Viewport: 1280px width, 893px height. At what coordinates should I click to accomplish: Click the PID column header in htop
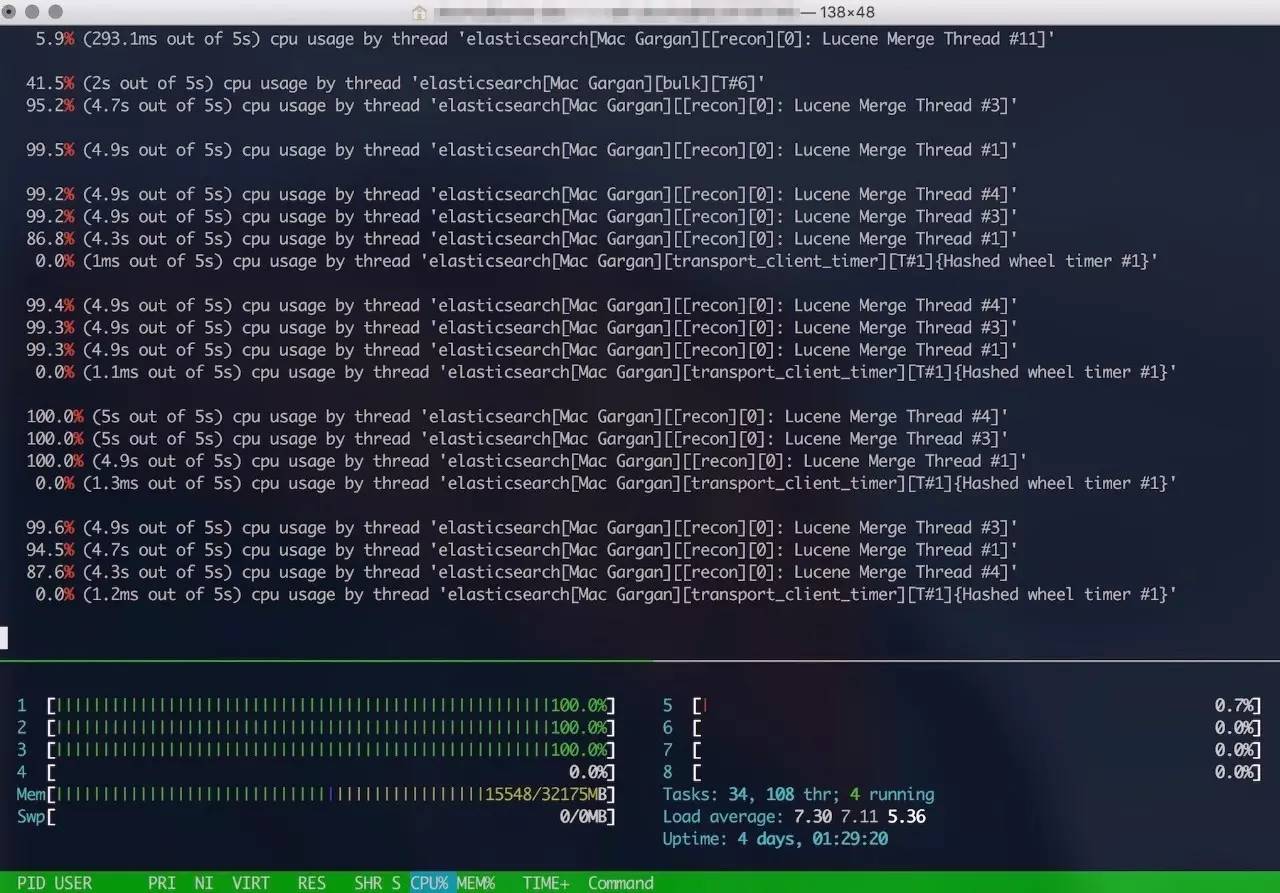pos(31,883)
